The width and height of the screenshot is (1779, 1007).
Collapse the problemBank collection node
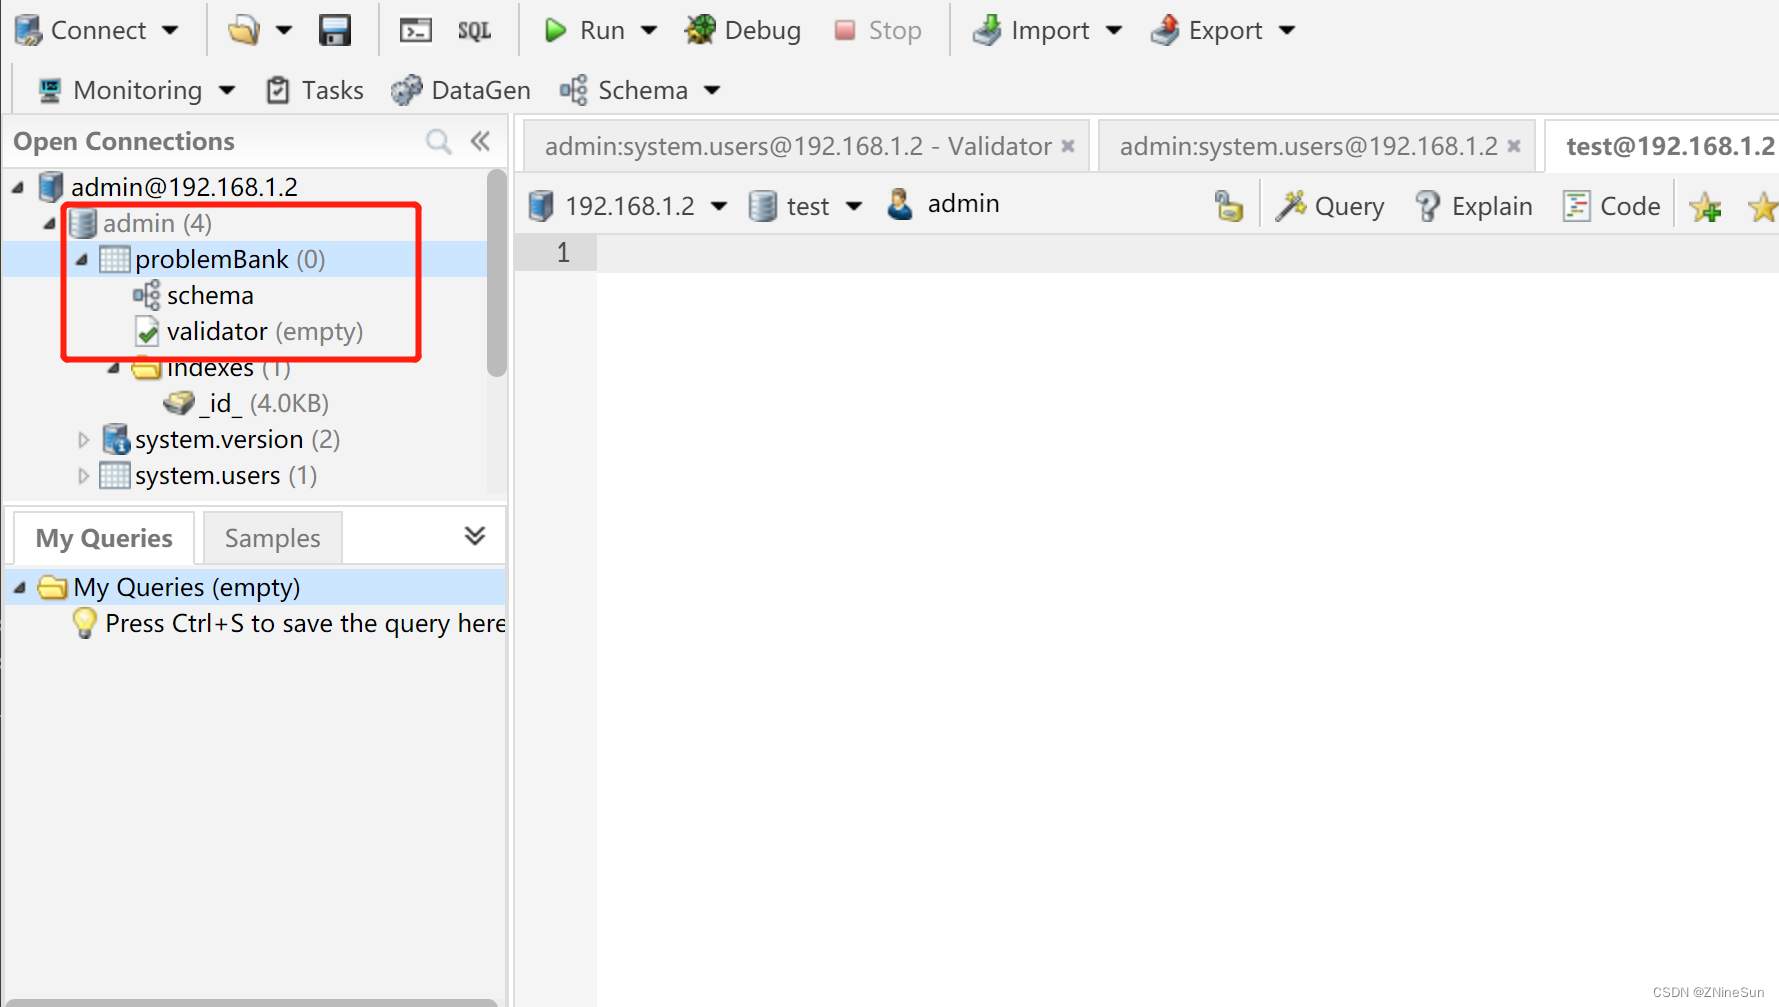coord(82,259)
